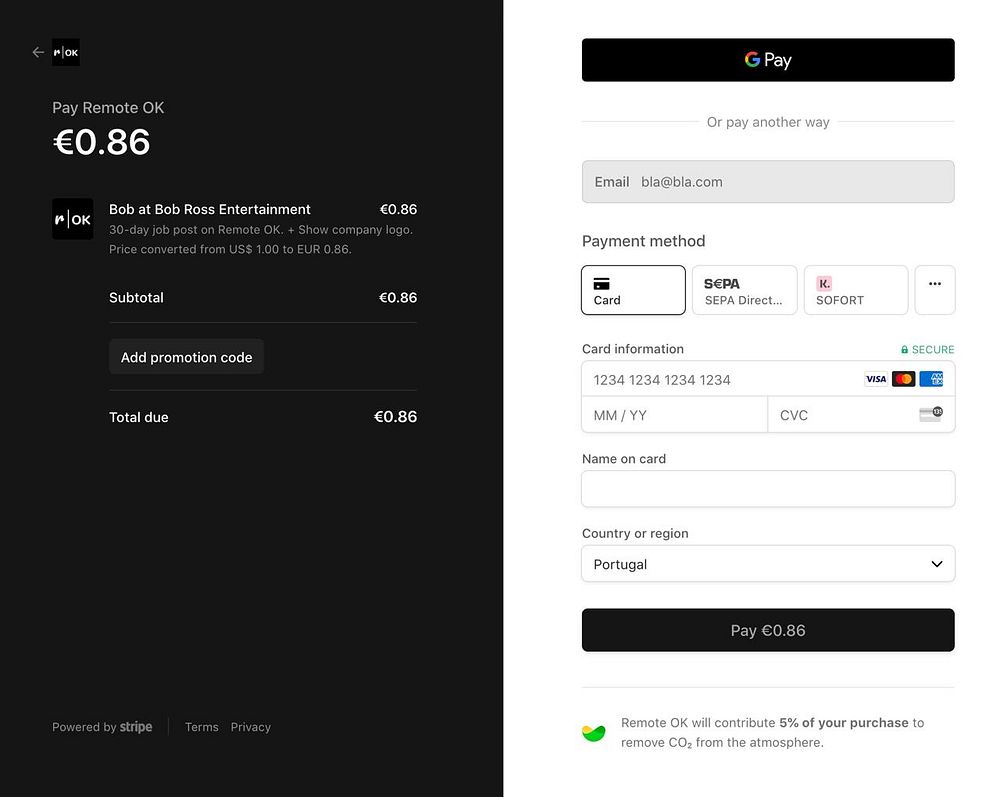Open the Country or region dropdown

click(x=768, y=564)
